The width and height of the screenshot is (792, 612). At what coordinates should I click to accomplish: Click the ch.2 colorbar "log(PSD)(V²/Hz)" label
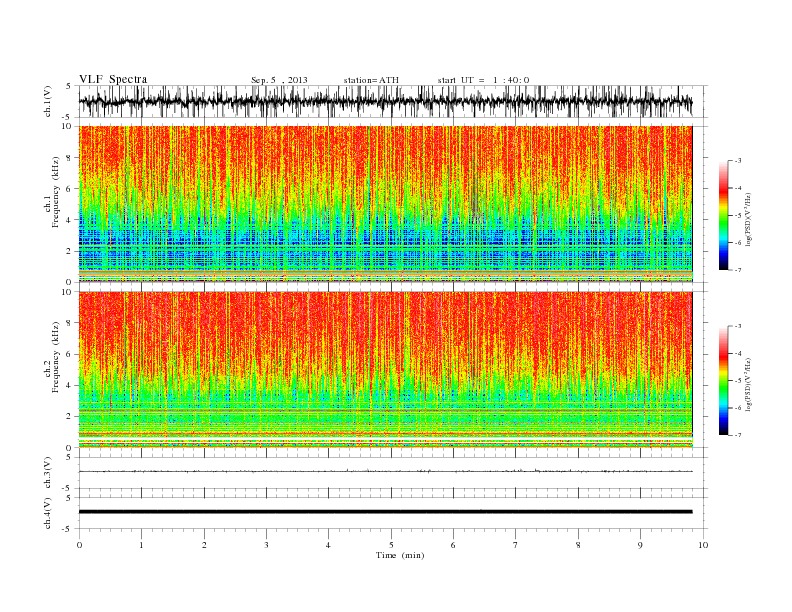pos(748,384)
